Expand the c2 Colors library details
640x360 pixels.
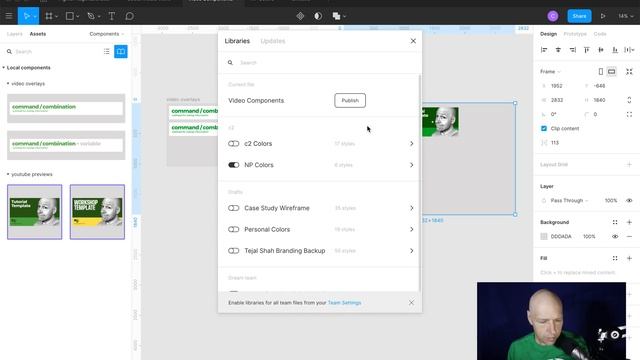click(x=411, y=144)
